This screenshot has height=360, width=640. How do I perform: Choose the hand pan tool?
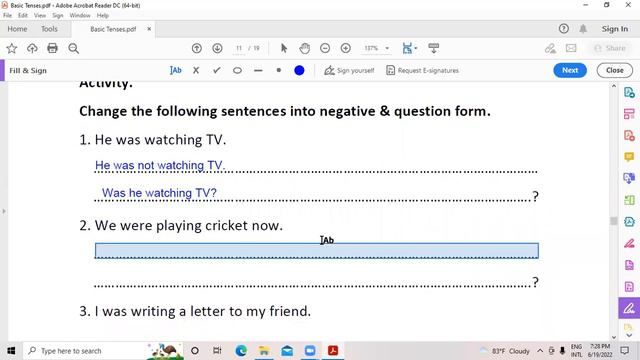(x=304, y=49)
